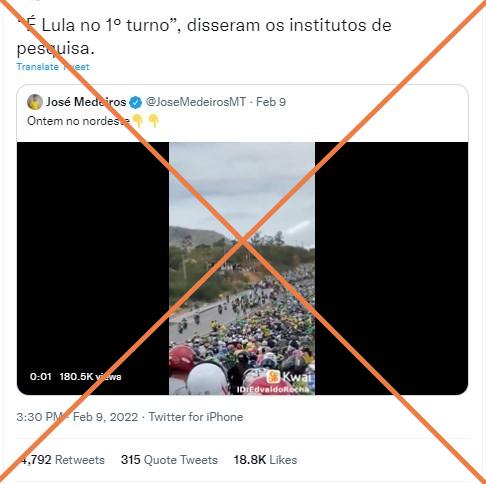Viewport: 486px width, 484px height.
Task: Open the 3:30 PM Feb 9, 2022 timestamp
Action: pos(77,417)
